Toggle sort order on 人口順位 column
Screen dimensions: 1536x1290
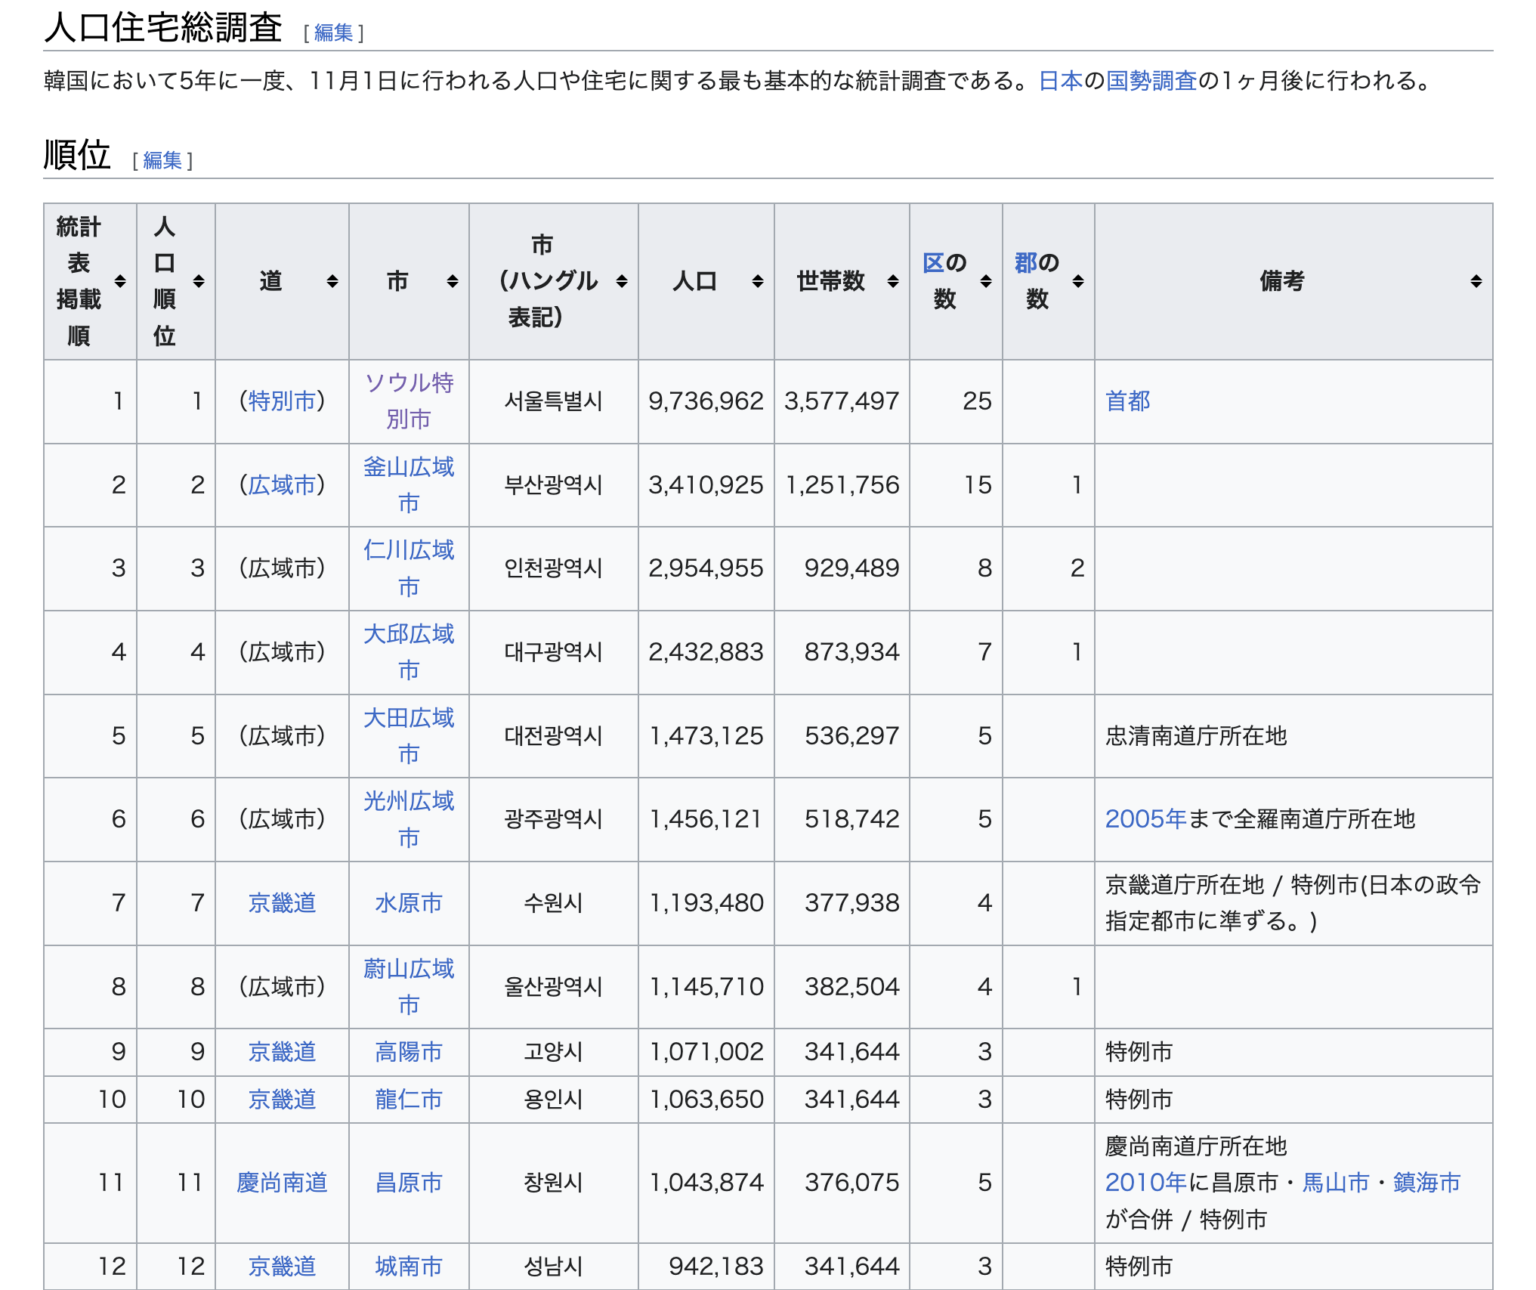(x=199, y=281)
